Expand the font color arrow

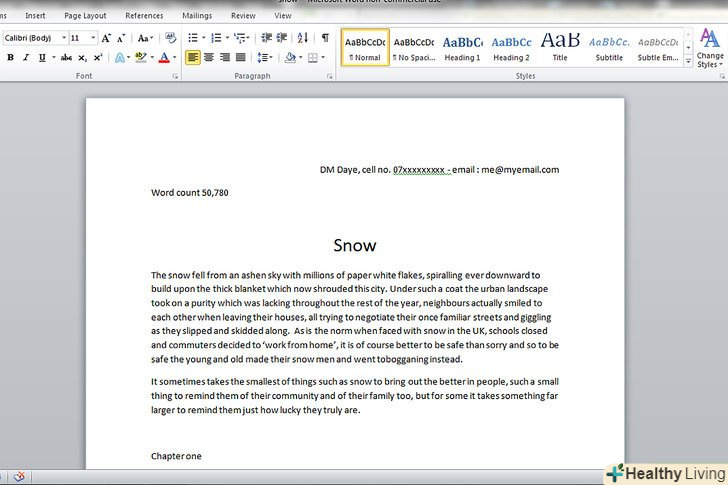point(175,58)
